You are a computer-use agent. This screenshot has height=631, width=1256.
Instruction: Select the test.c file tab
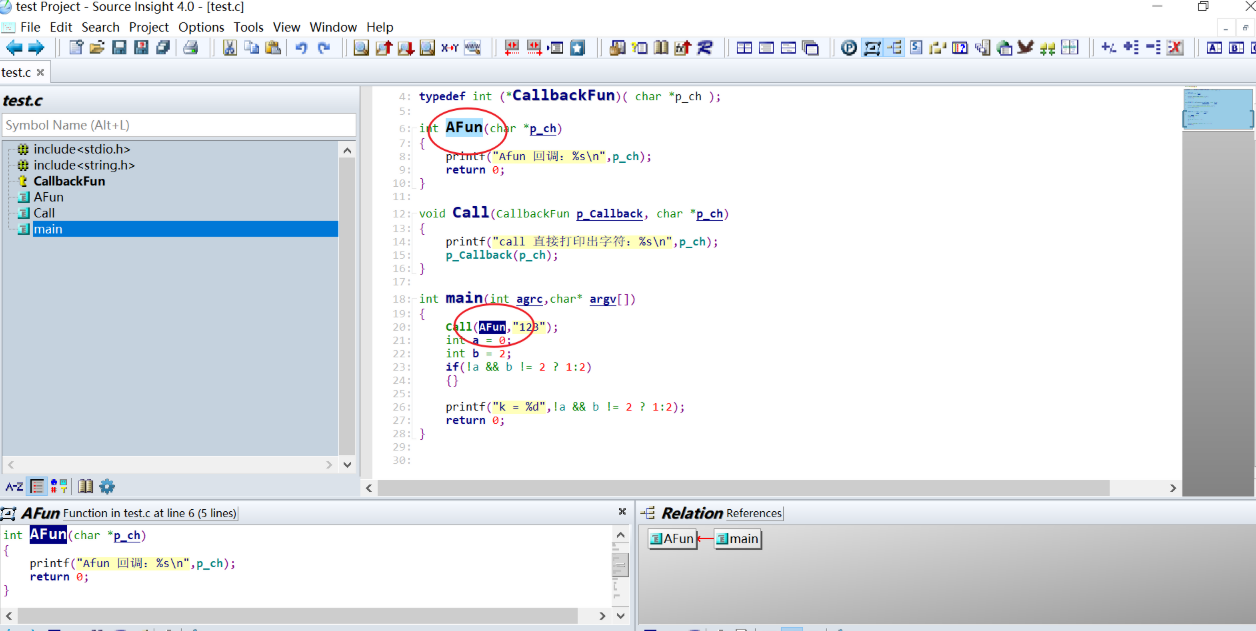tap(16, 72)
